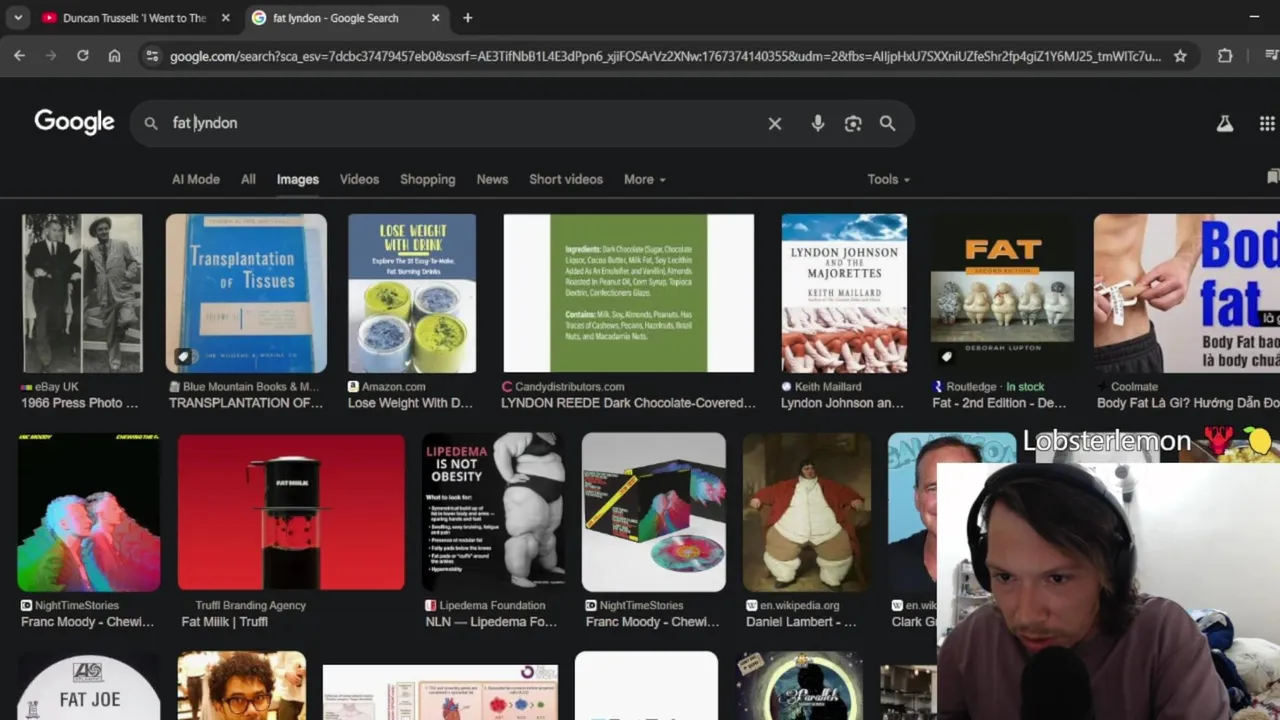Open the Blue Mountain Books source link
The height and width of the screenshot is (720, 1280).
click(244, 386)
